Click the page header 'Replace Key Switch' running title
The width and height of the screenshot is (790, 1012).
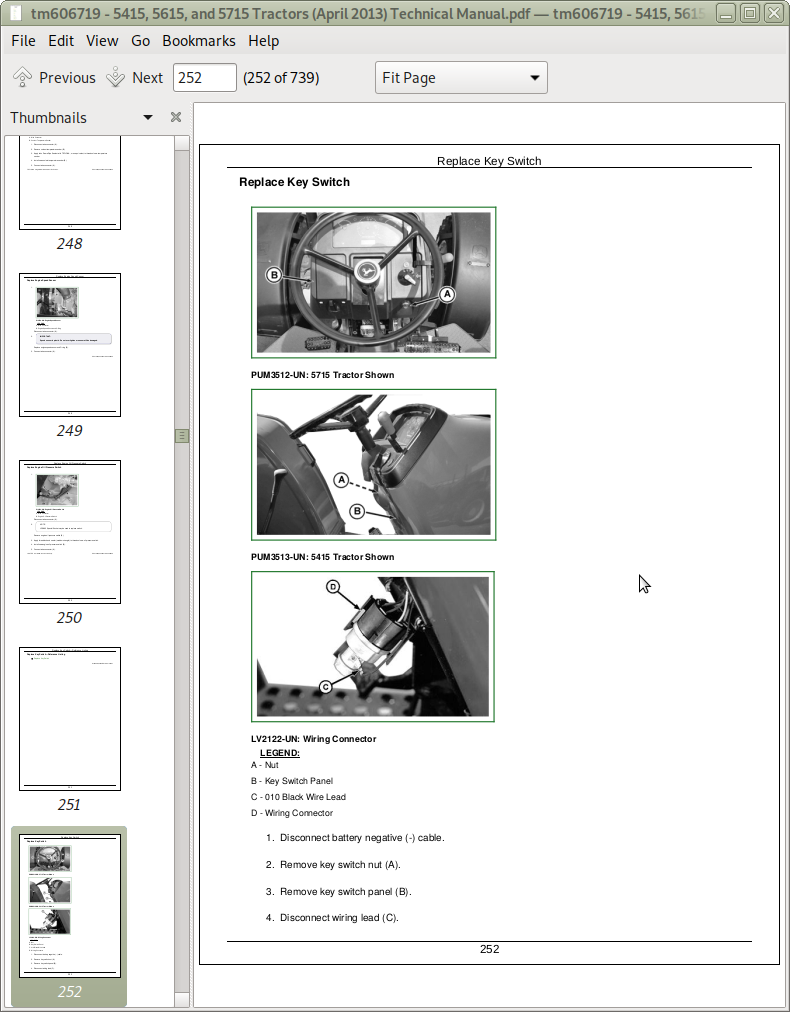[x=489, y=161]
